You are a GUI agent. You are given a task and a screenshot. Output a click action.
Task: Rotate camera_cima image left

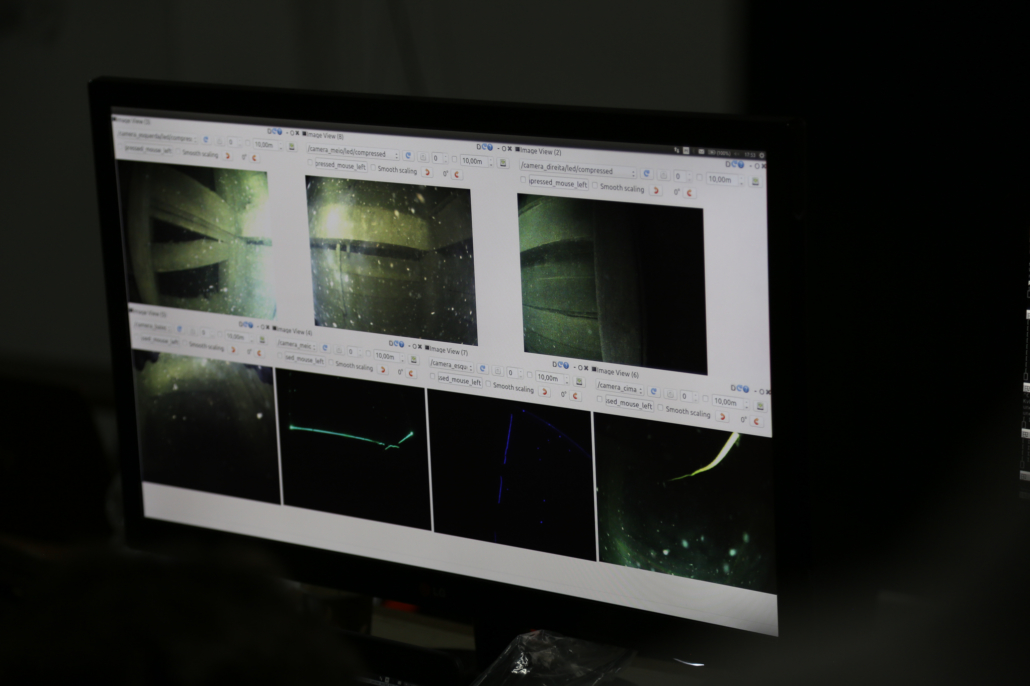click(x=723, y=416)
